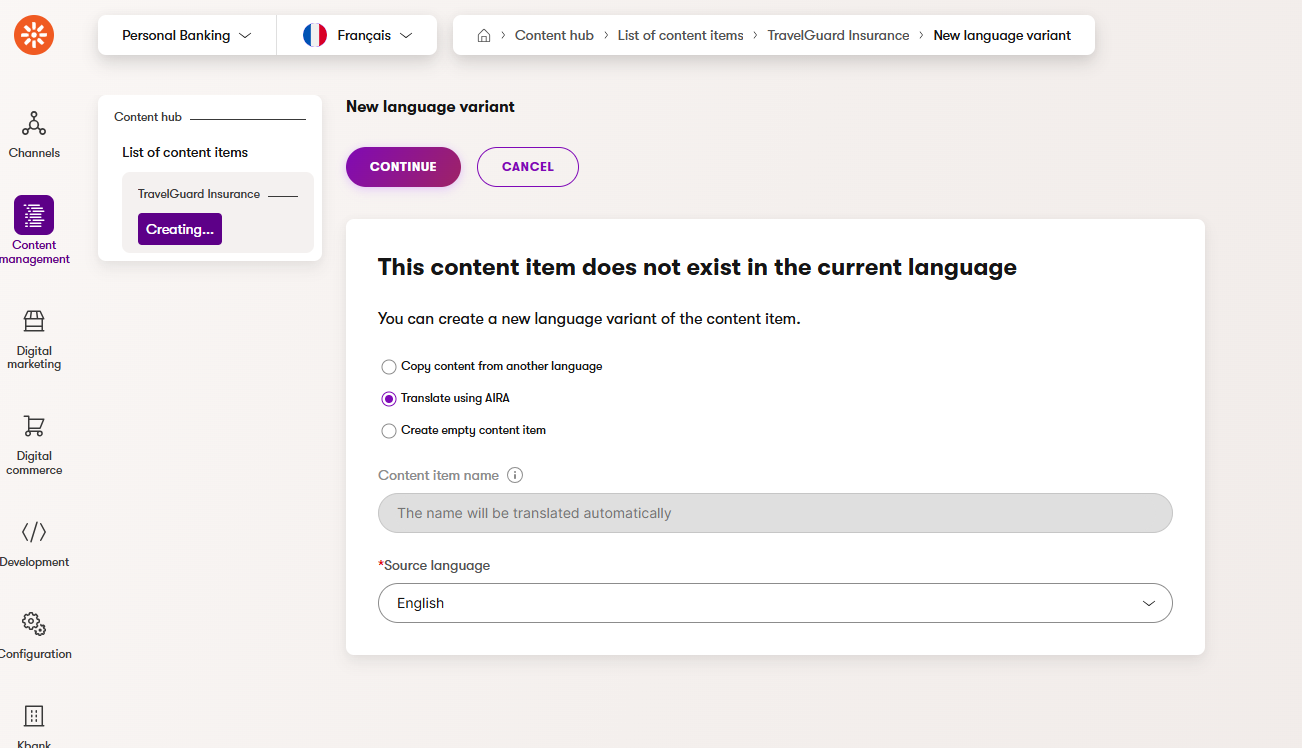Open the Personal Banking channel dropdown
The image size is (1302, 748).
[187, 35]
